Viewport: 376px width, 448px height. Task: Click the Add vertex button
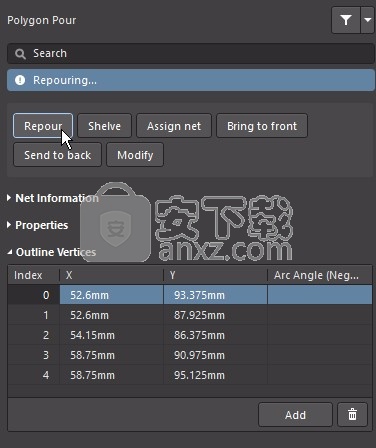point(295,415)
